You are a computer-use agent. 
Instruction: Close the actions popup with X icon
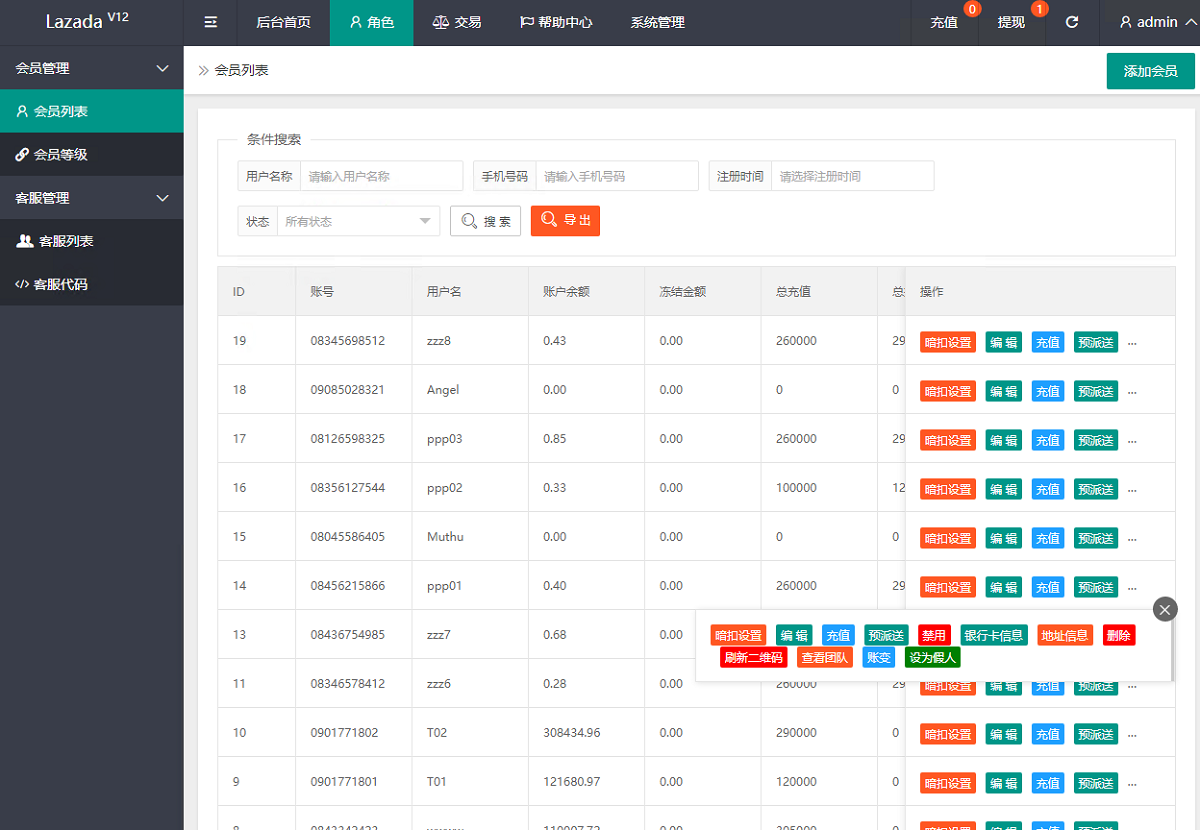[x=1165, y=609]
